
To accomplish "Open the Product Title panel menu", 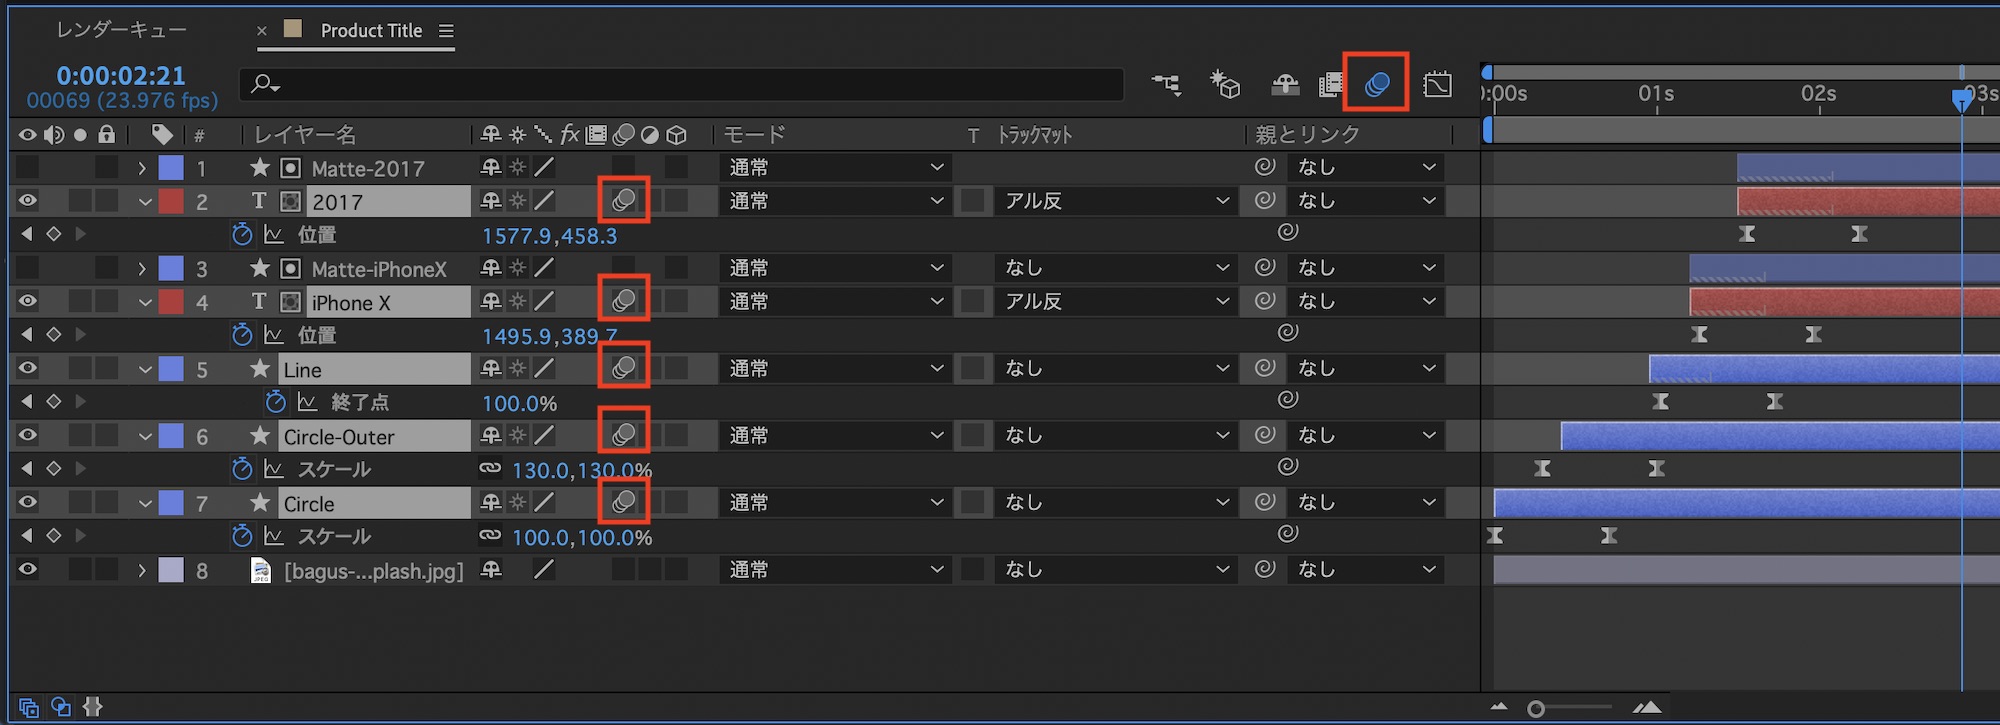I will pos(446,31).
